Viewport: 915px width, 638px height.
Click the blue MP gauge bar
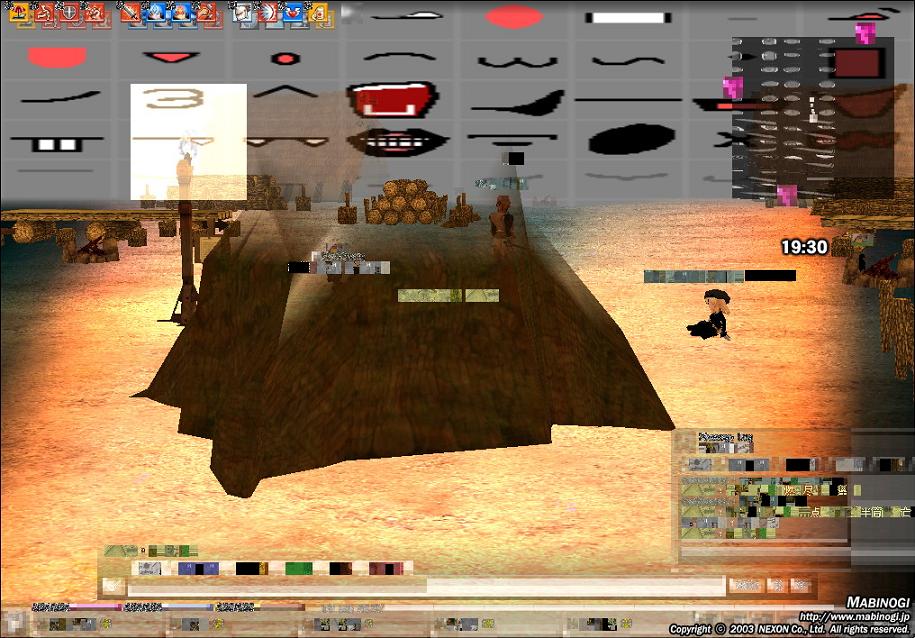click(169, 607)
